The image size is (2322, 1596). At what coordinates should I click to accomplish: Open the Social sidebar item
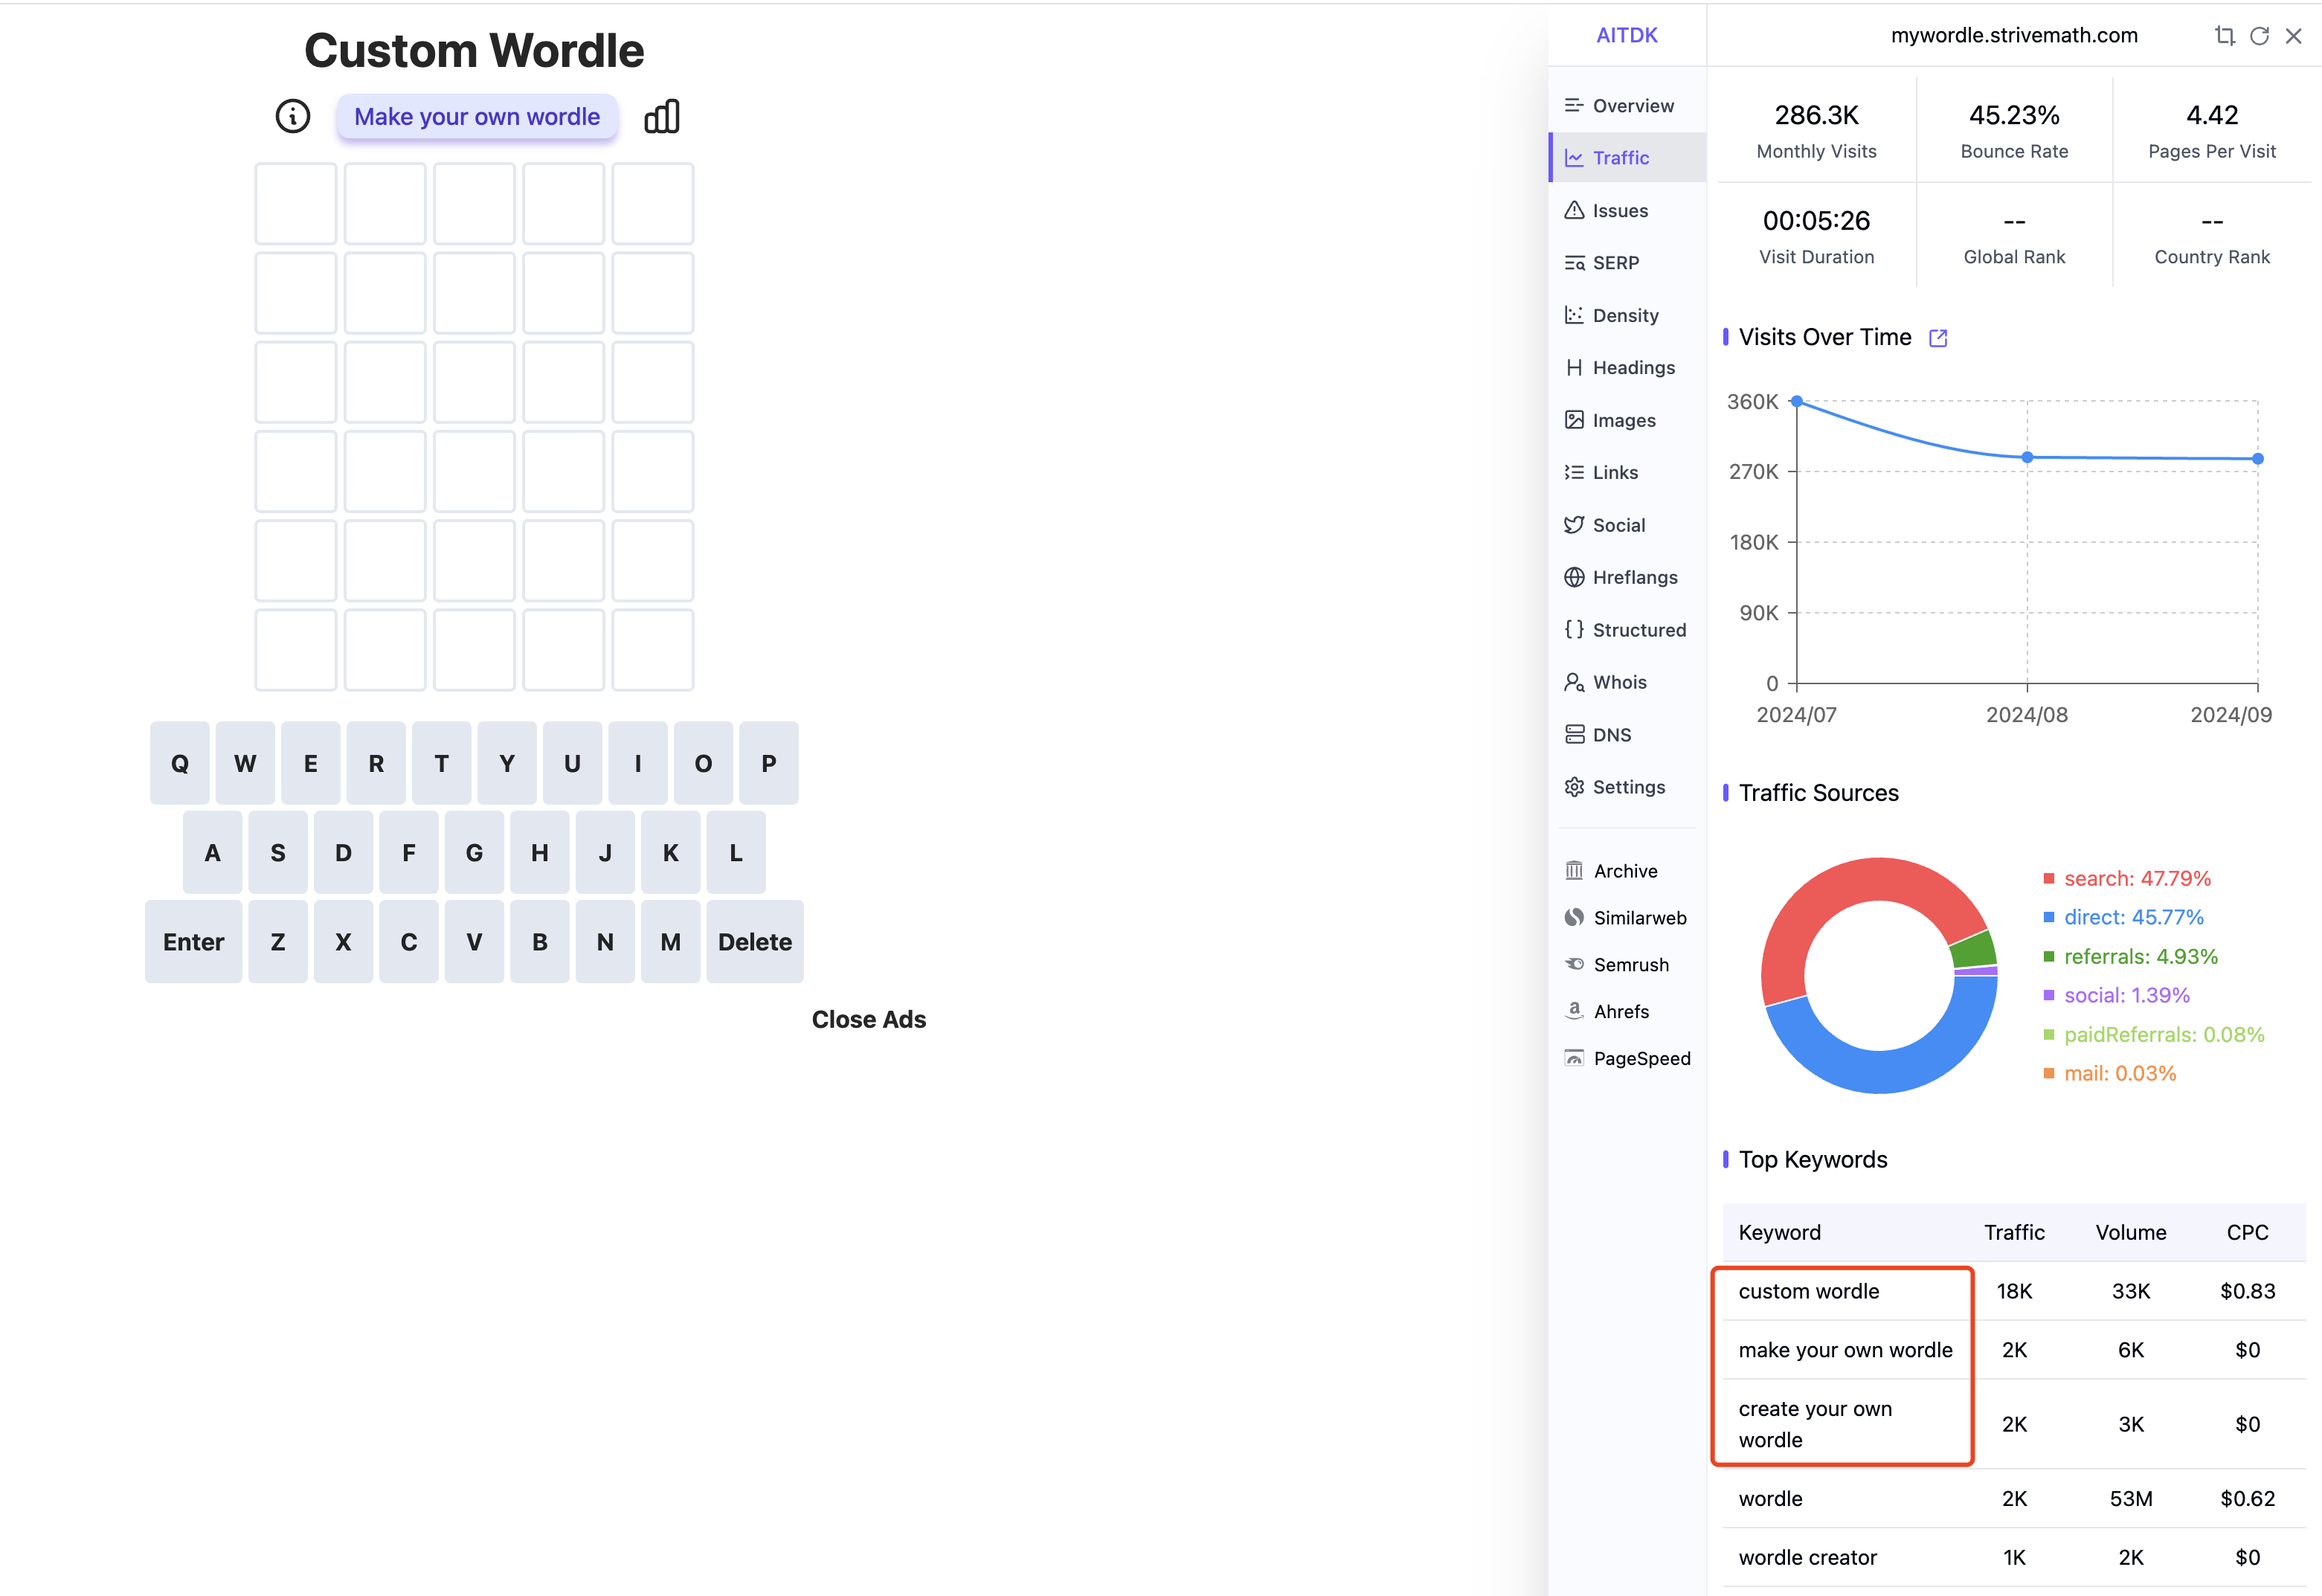pos(1627,526)
